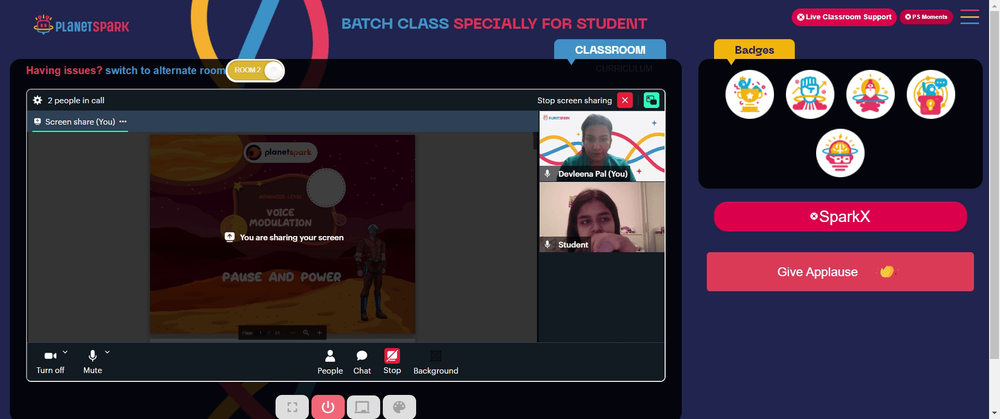Click the green screen layout icon
1000x419 pixels.
[651, 100]
